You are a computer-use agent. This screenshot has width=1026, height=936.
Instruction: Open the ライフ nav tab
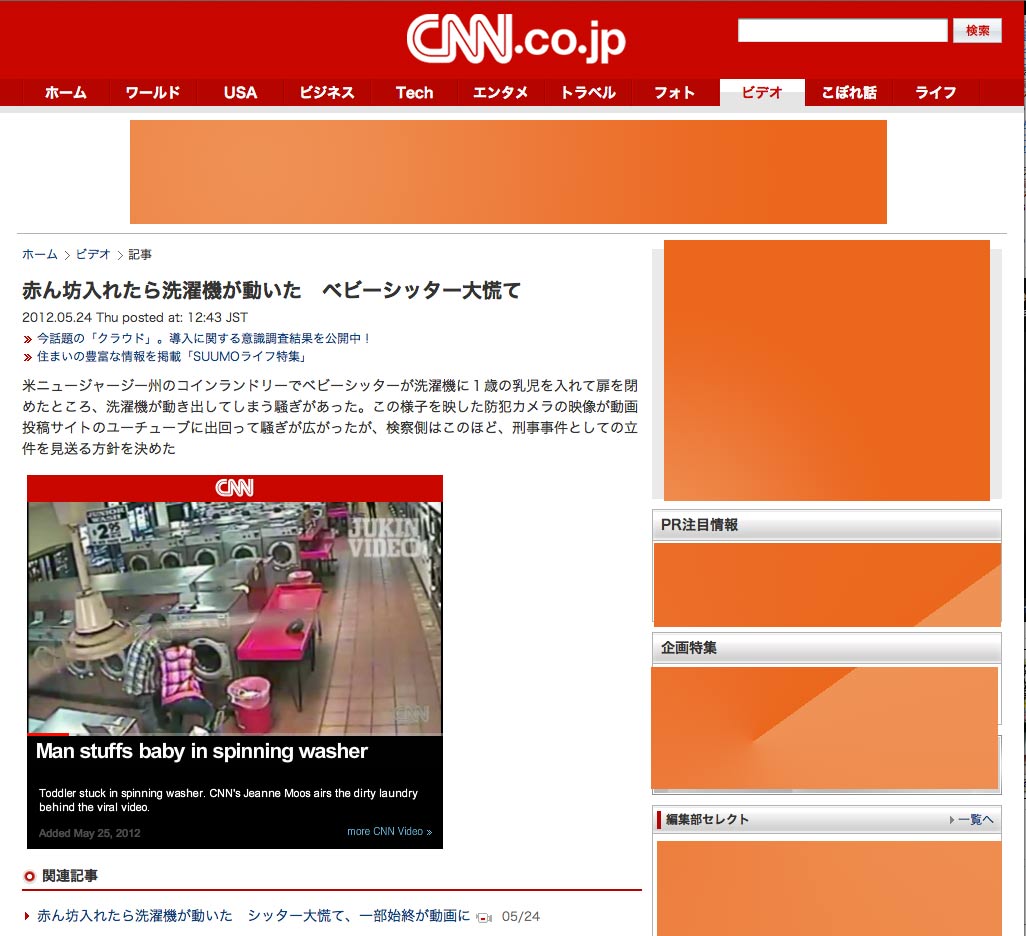pyautogui.click(x=936, y=92)
